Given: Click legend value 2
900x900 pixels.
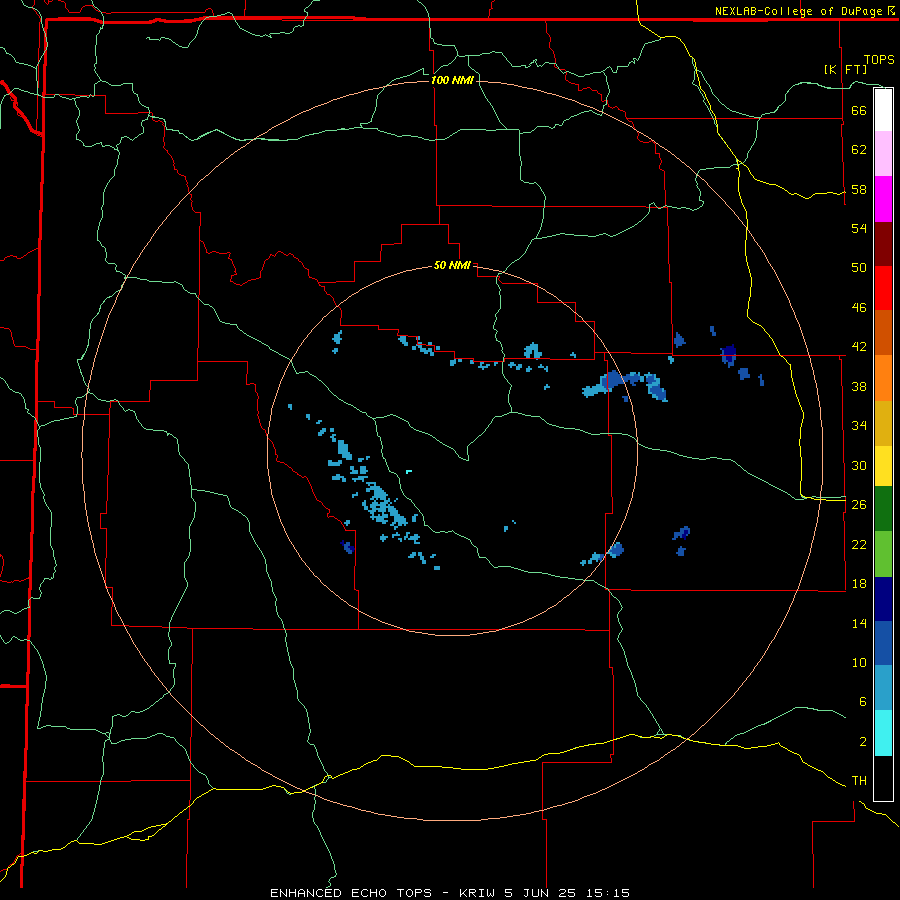Looking at the screenshot, I should 863,742.
